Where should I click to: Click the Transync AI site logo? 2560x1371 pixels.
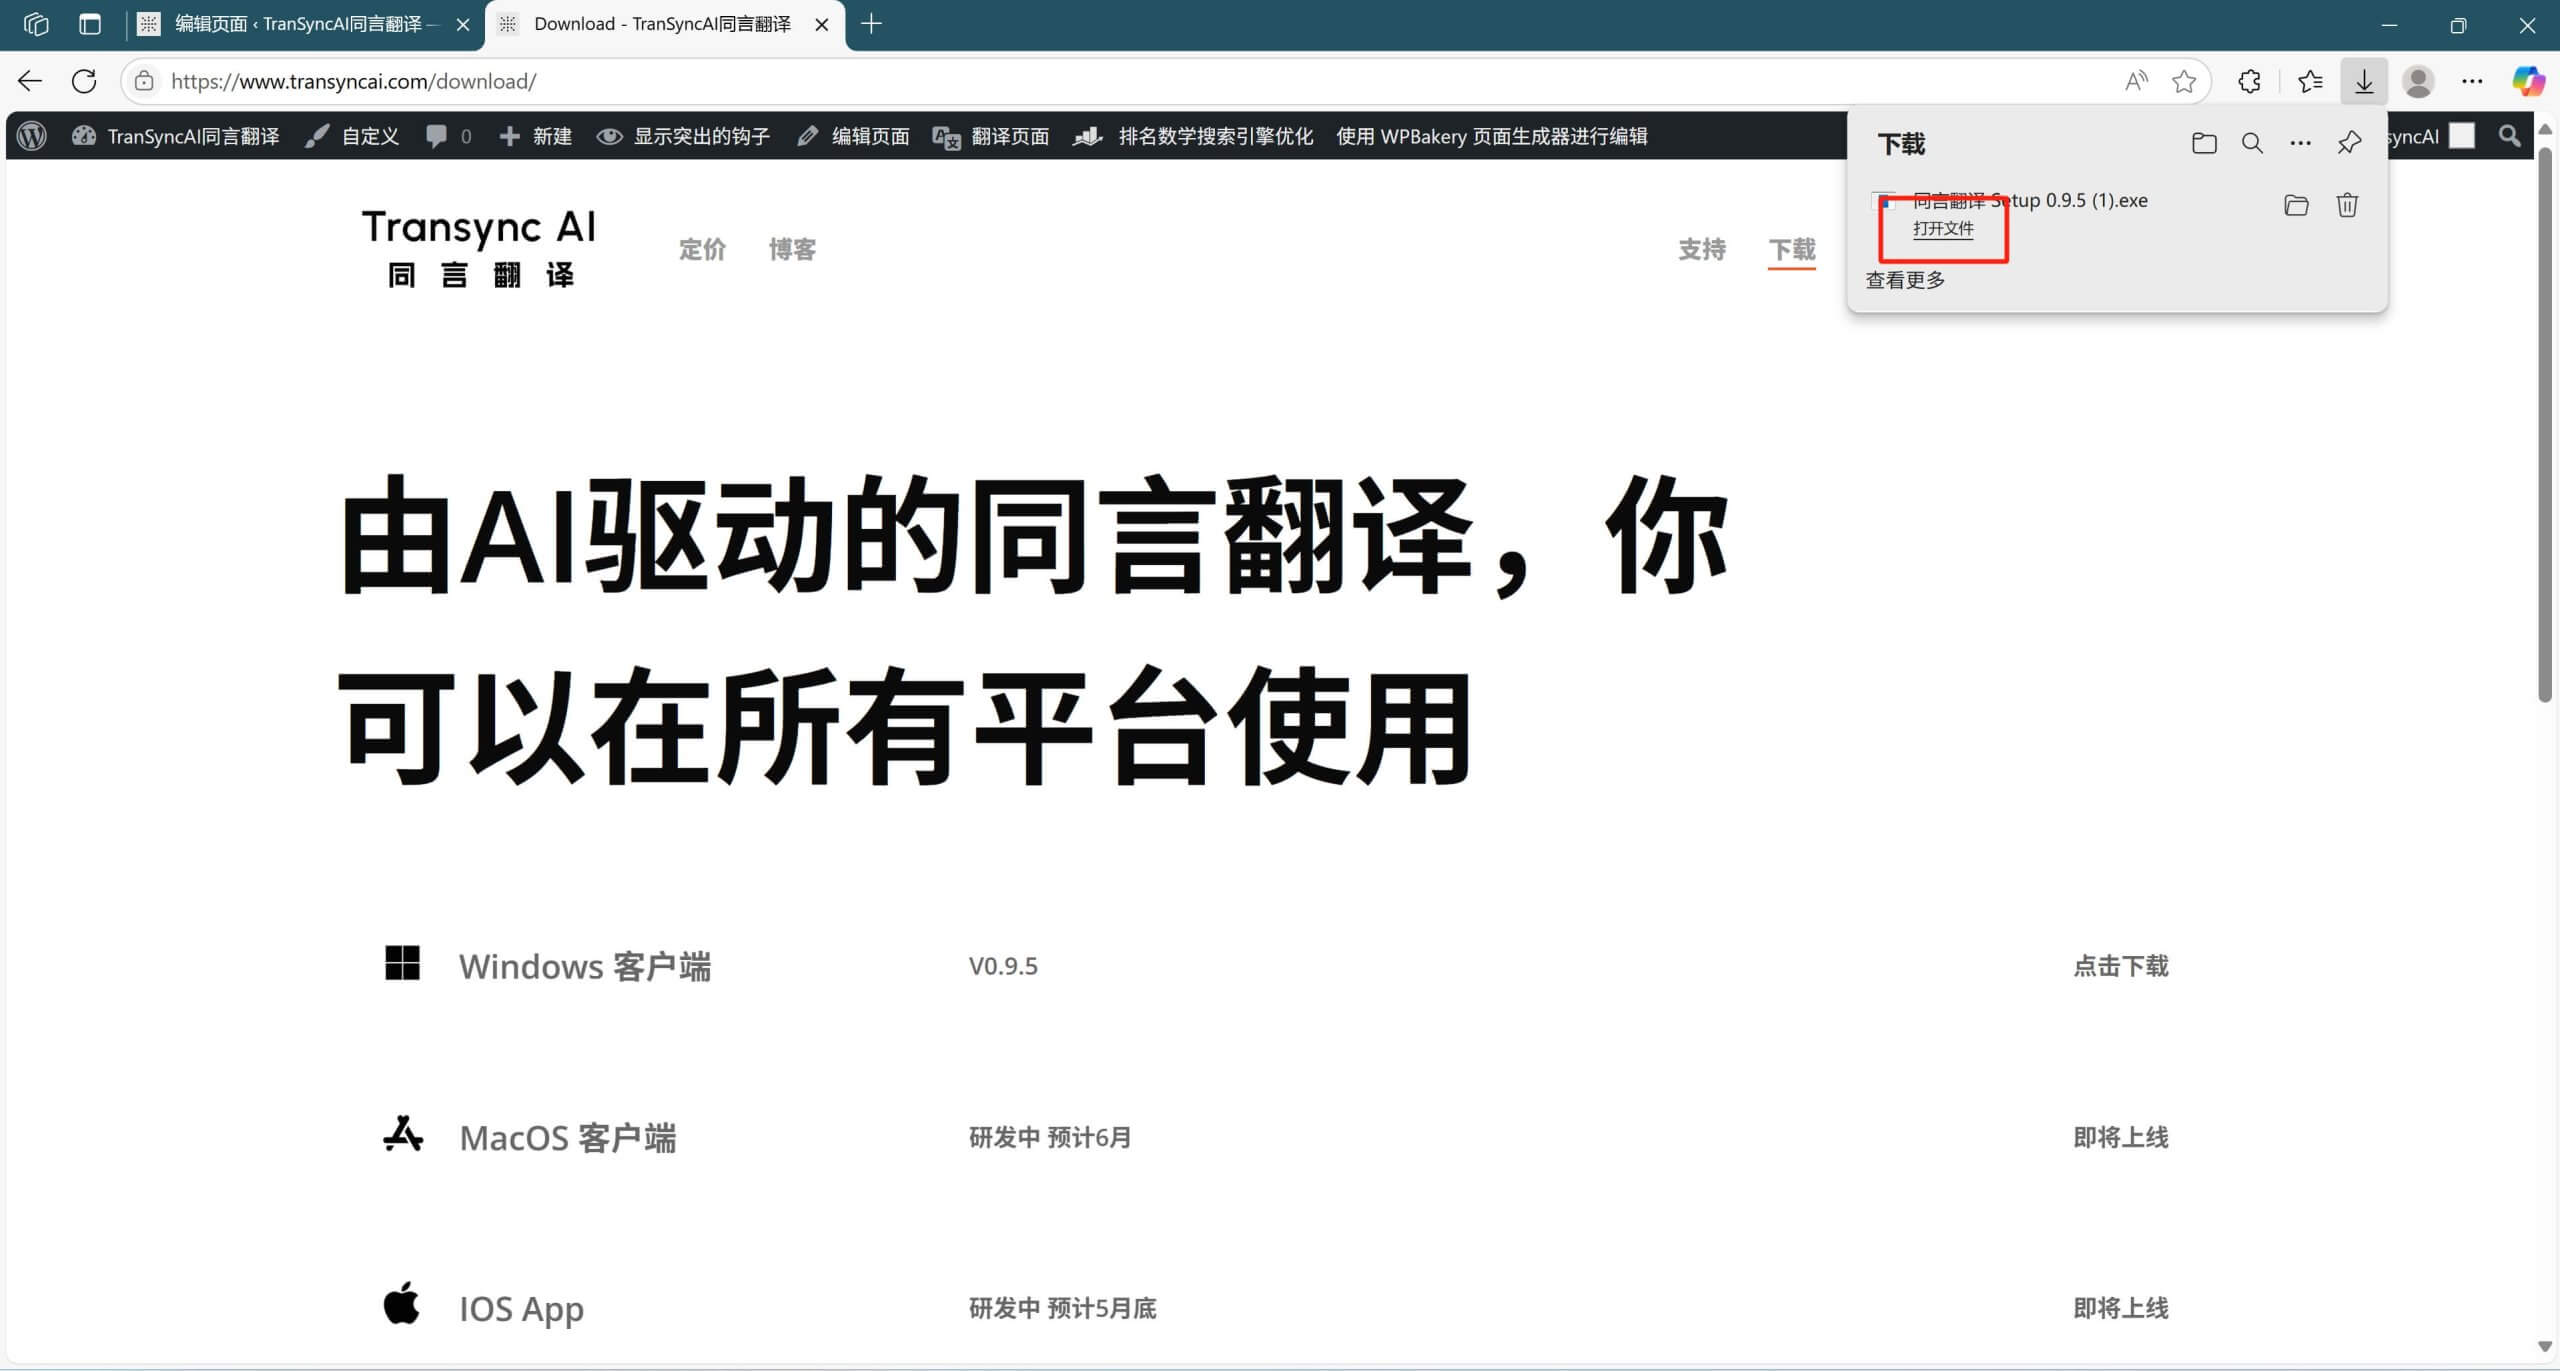(x=479, y=248)
